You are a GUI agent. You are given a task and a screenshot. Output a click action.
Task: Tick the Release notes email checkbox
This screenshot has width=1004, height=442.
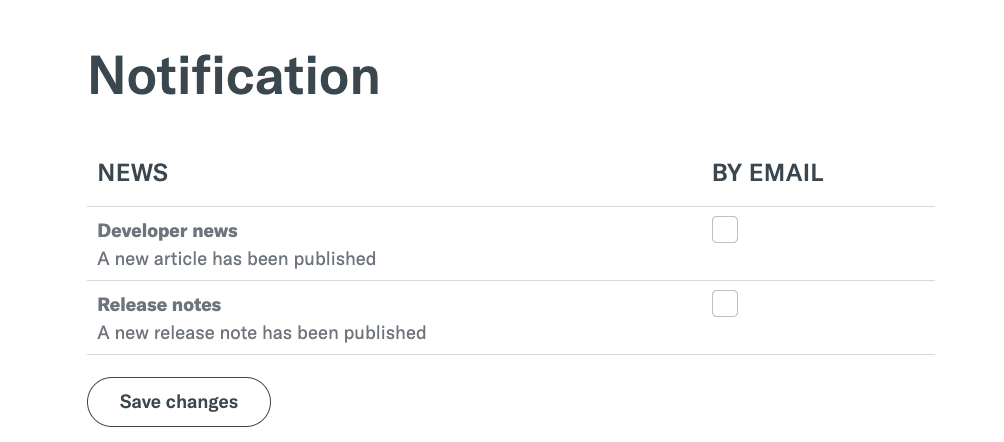point(725,304)
